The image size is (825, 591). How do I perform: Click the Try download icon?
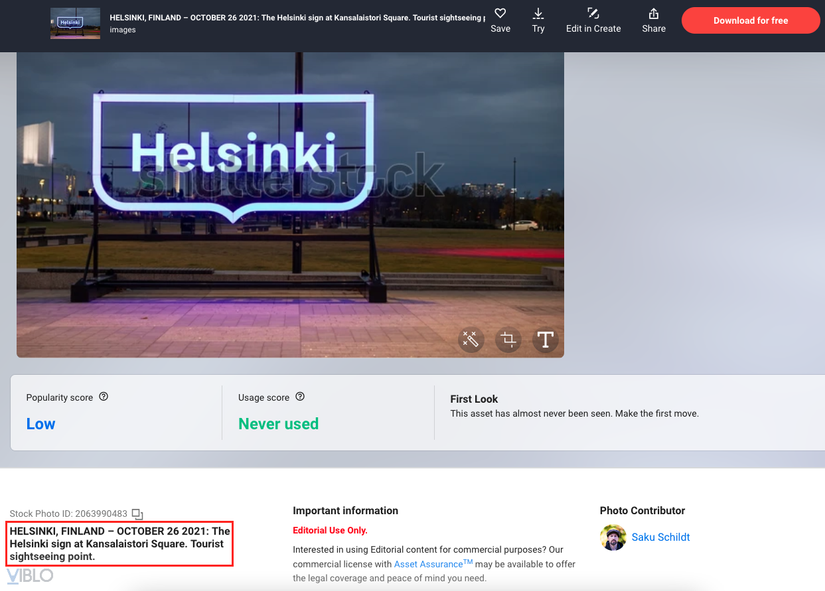(x=538, y=13)
